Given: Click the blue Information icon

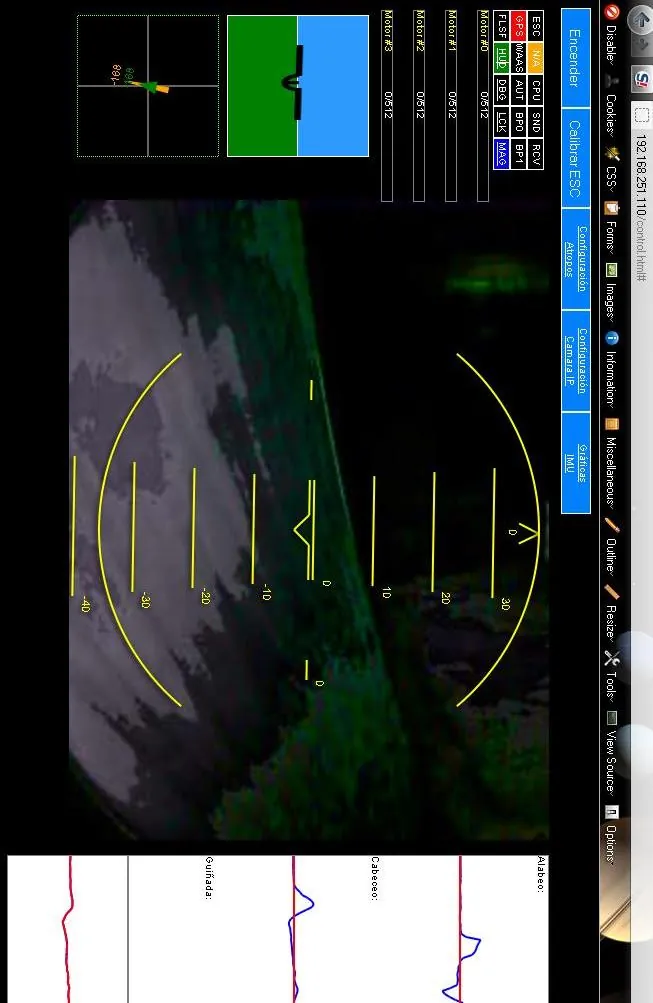Looking at the screenshot, I should point(612,338).
